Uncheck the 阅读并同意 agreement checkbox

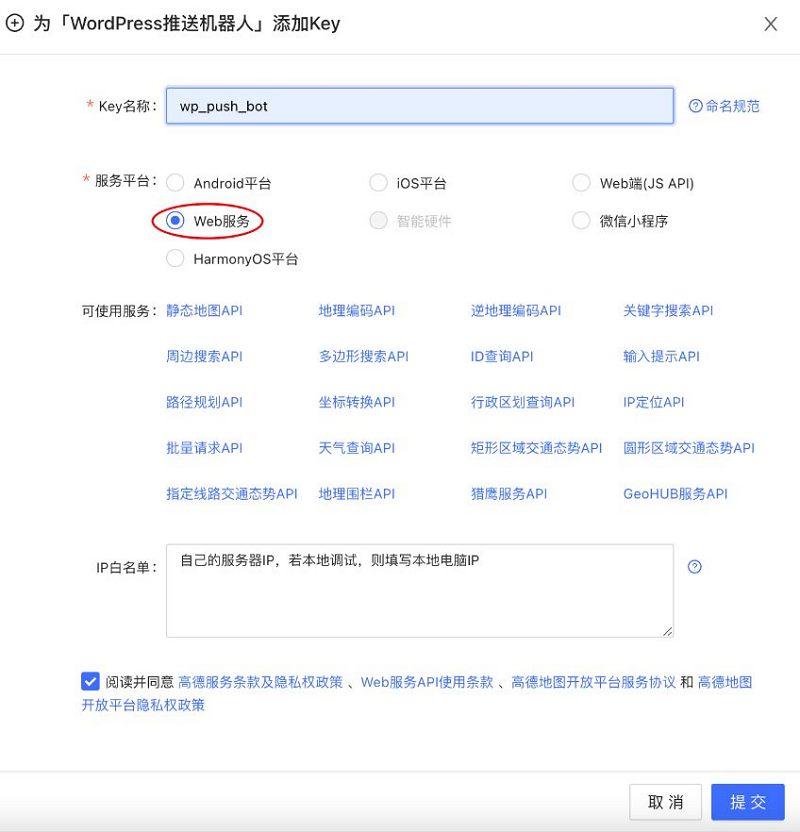90,681
